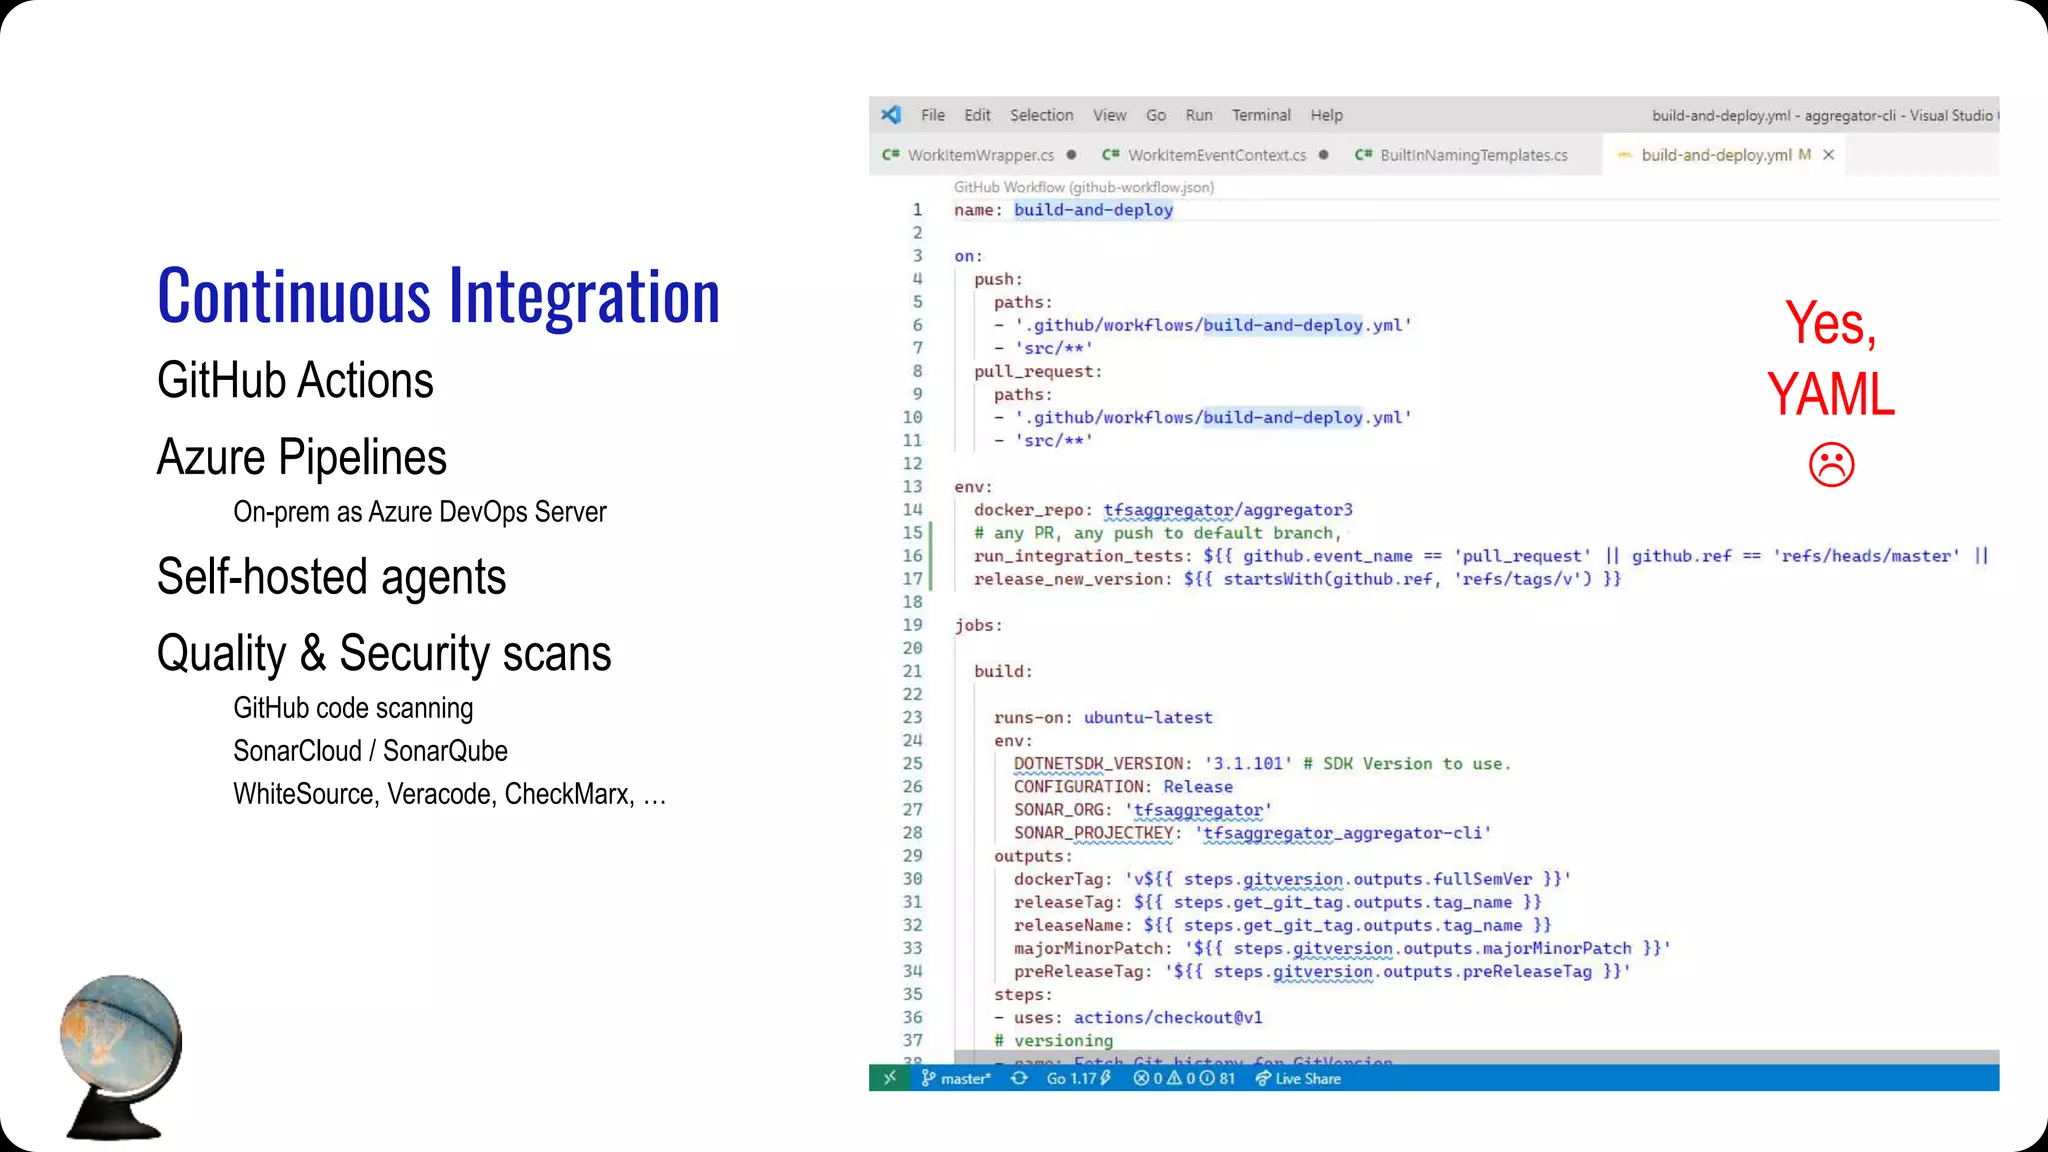2048x1152 pixels.
Task: Click the 'preReleaseTag:' output line
Action: click(x=1322, y=971)
